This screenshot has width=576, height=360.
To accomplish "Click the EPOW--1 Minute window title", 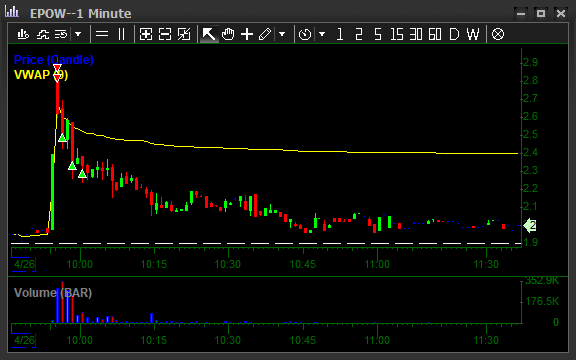I will 80,14.
